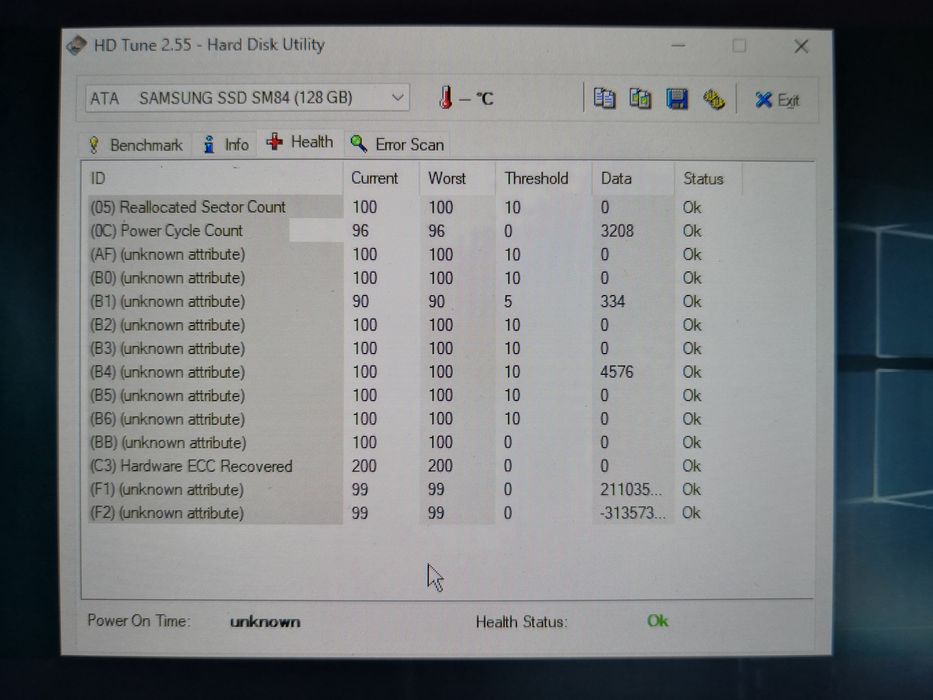Click the Data column header

click(633, 179)
